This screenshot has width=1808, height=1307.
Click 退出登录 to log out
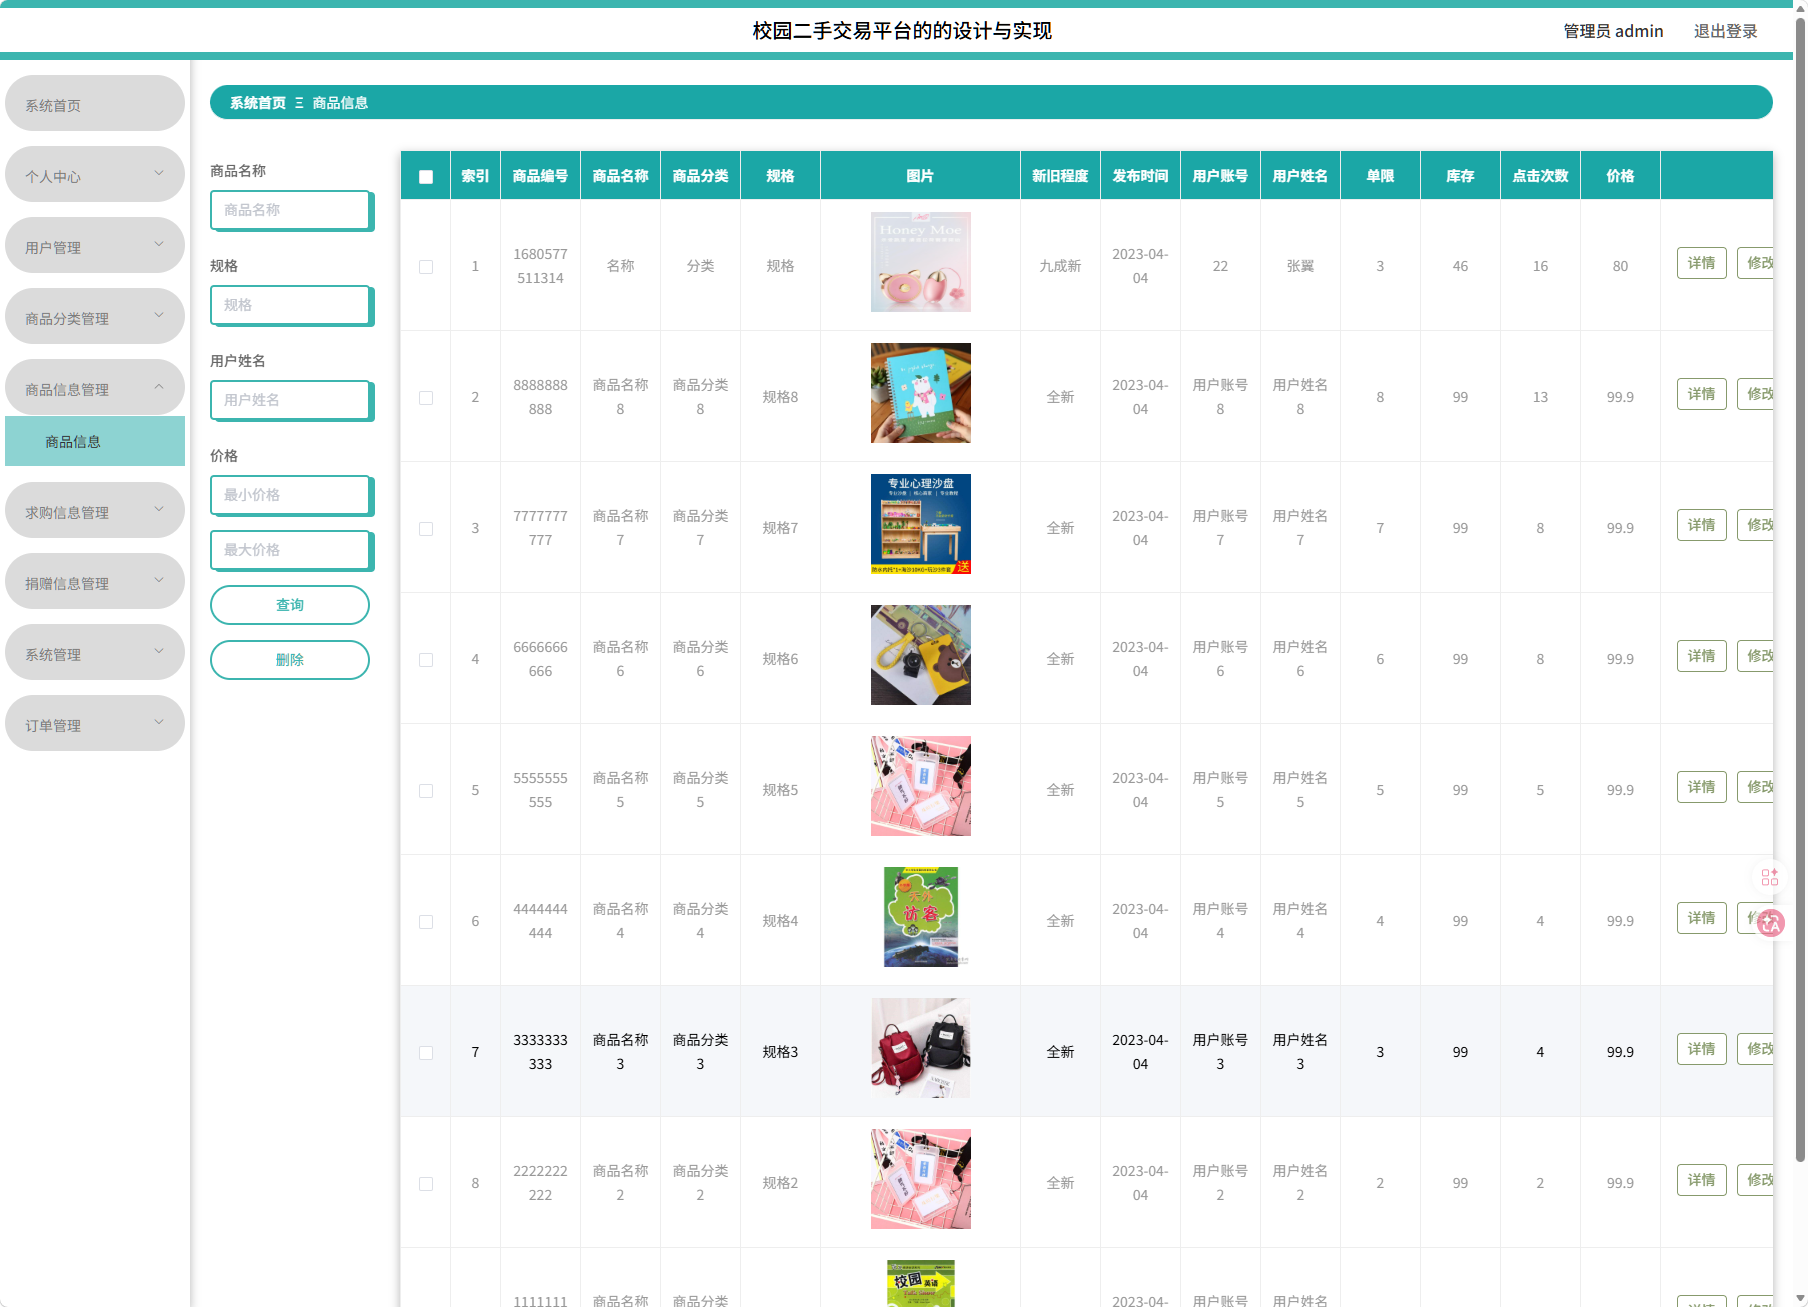pos(1725,31)
